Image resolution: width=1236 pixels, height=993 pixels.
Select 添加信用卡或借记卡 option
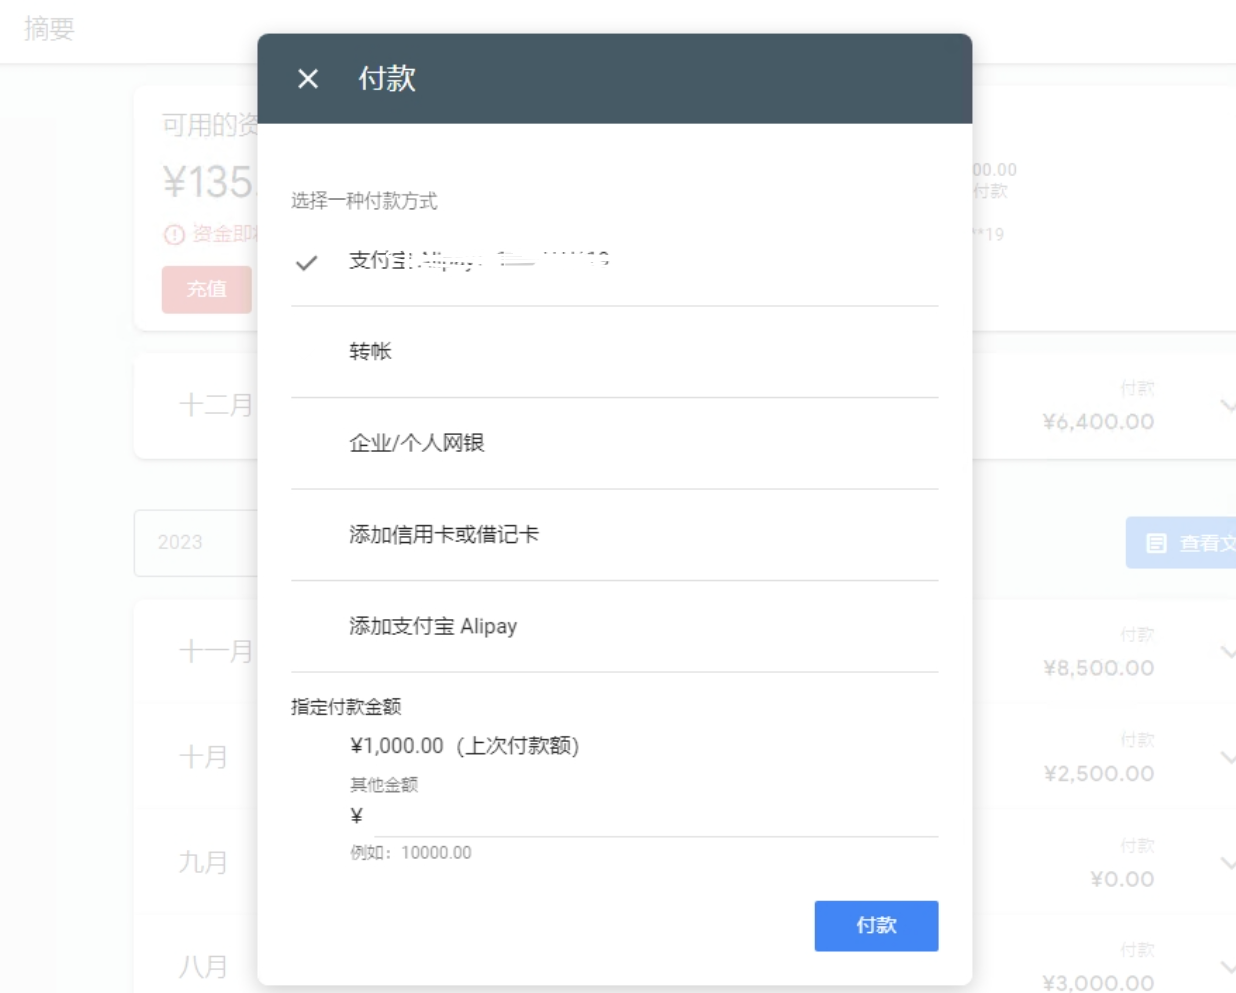(x=614, y=535)
